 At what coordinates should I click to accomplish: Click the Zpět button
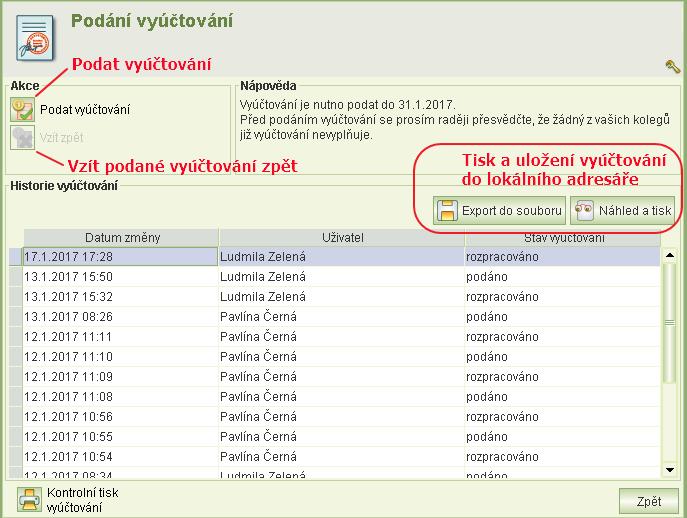click(649, 501)
